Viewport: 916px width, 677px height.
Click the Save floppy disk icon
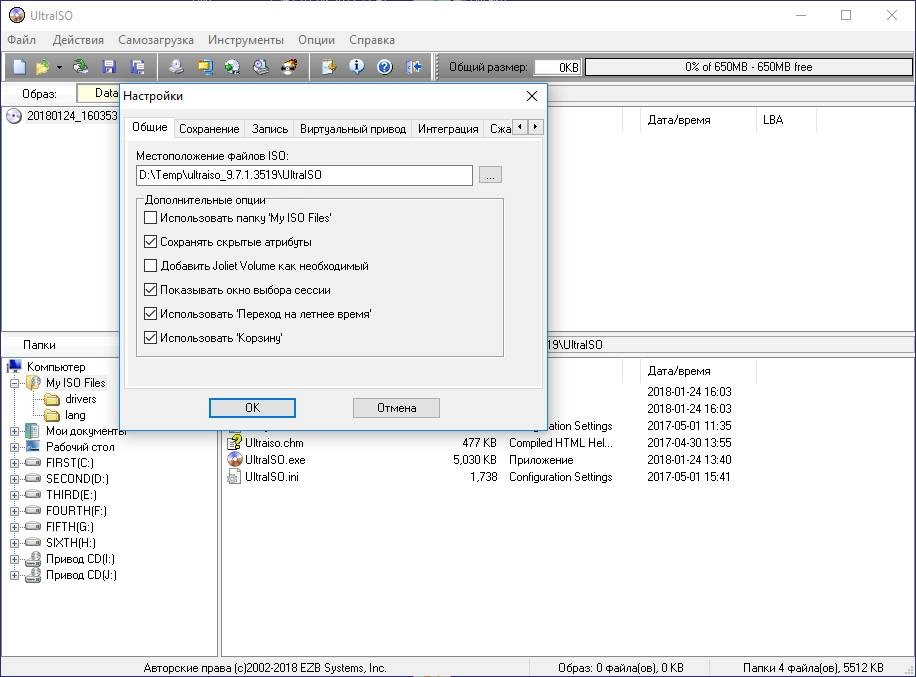click(109, 67)
